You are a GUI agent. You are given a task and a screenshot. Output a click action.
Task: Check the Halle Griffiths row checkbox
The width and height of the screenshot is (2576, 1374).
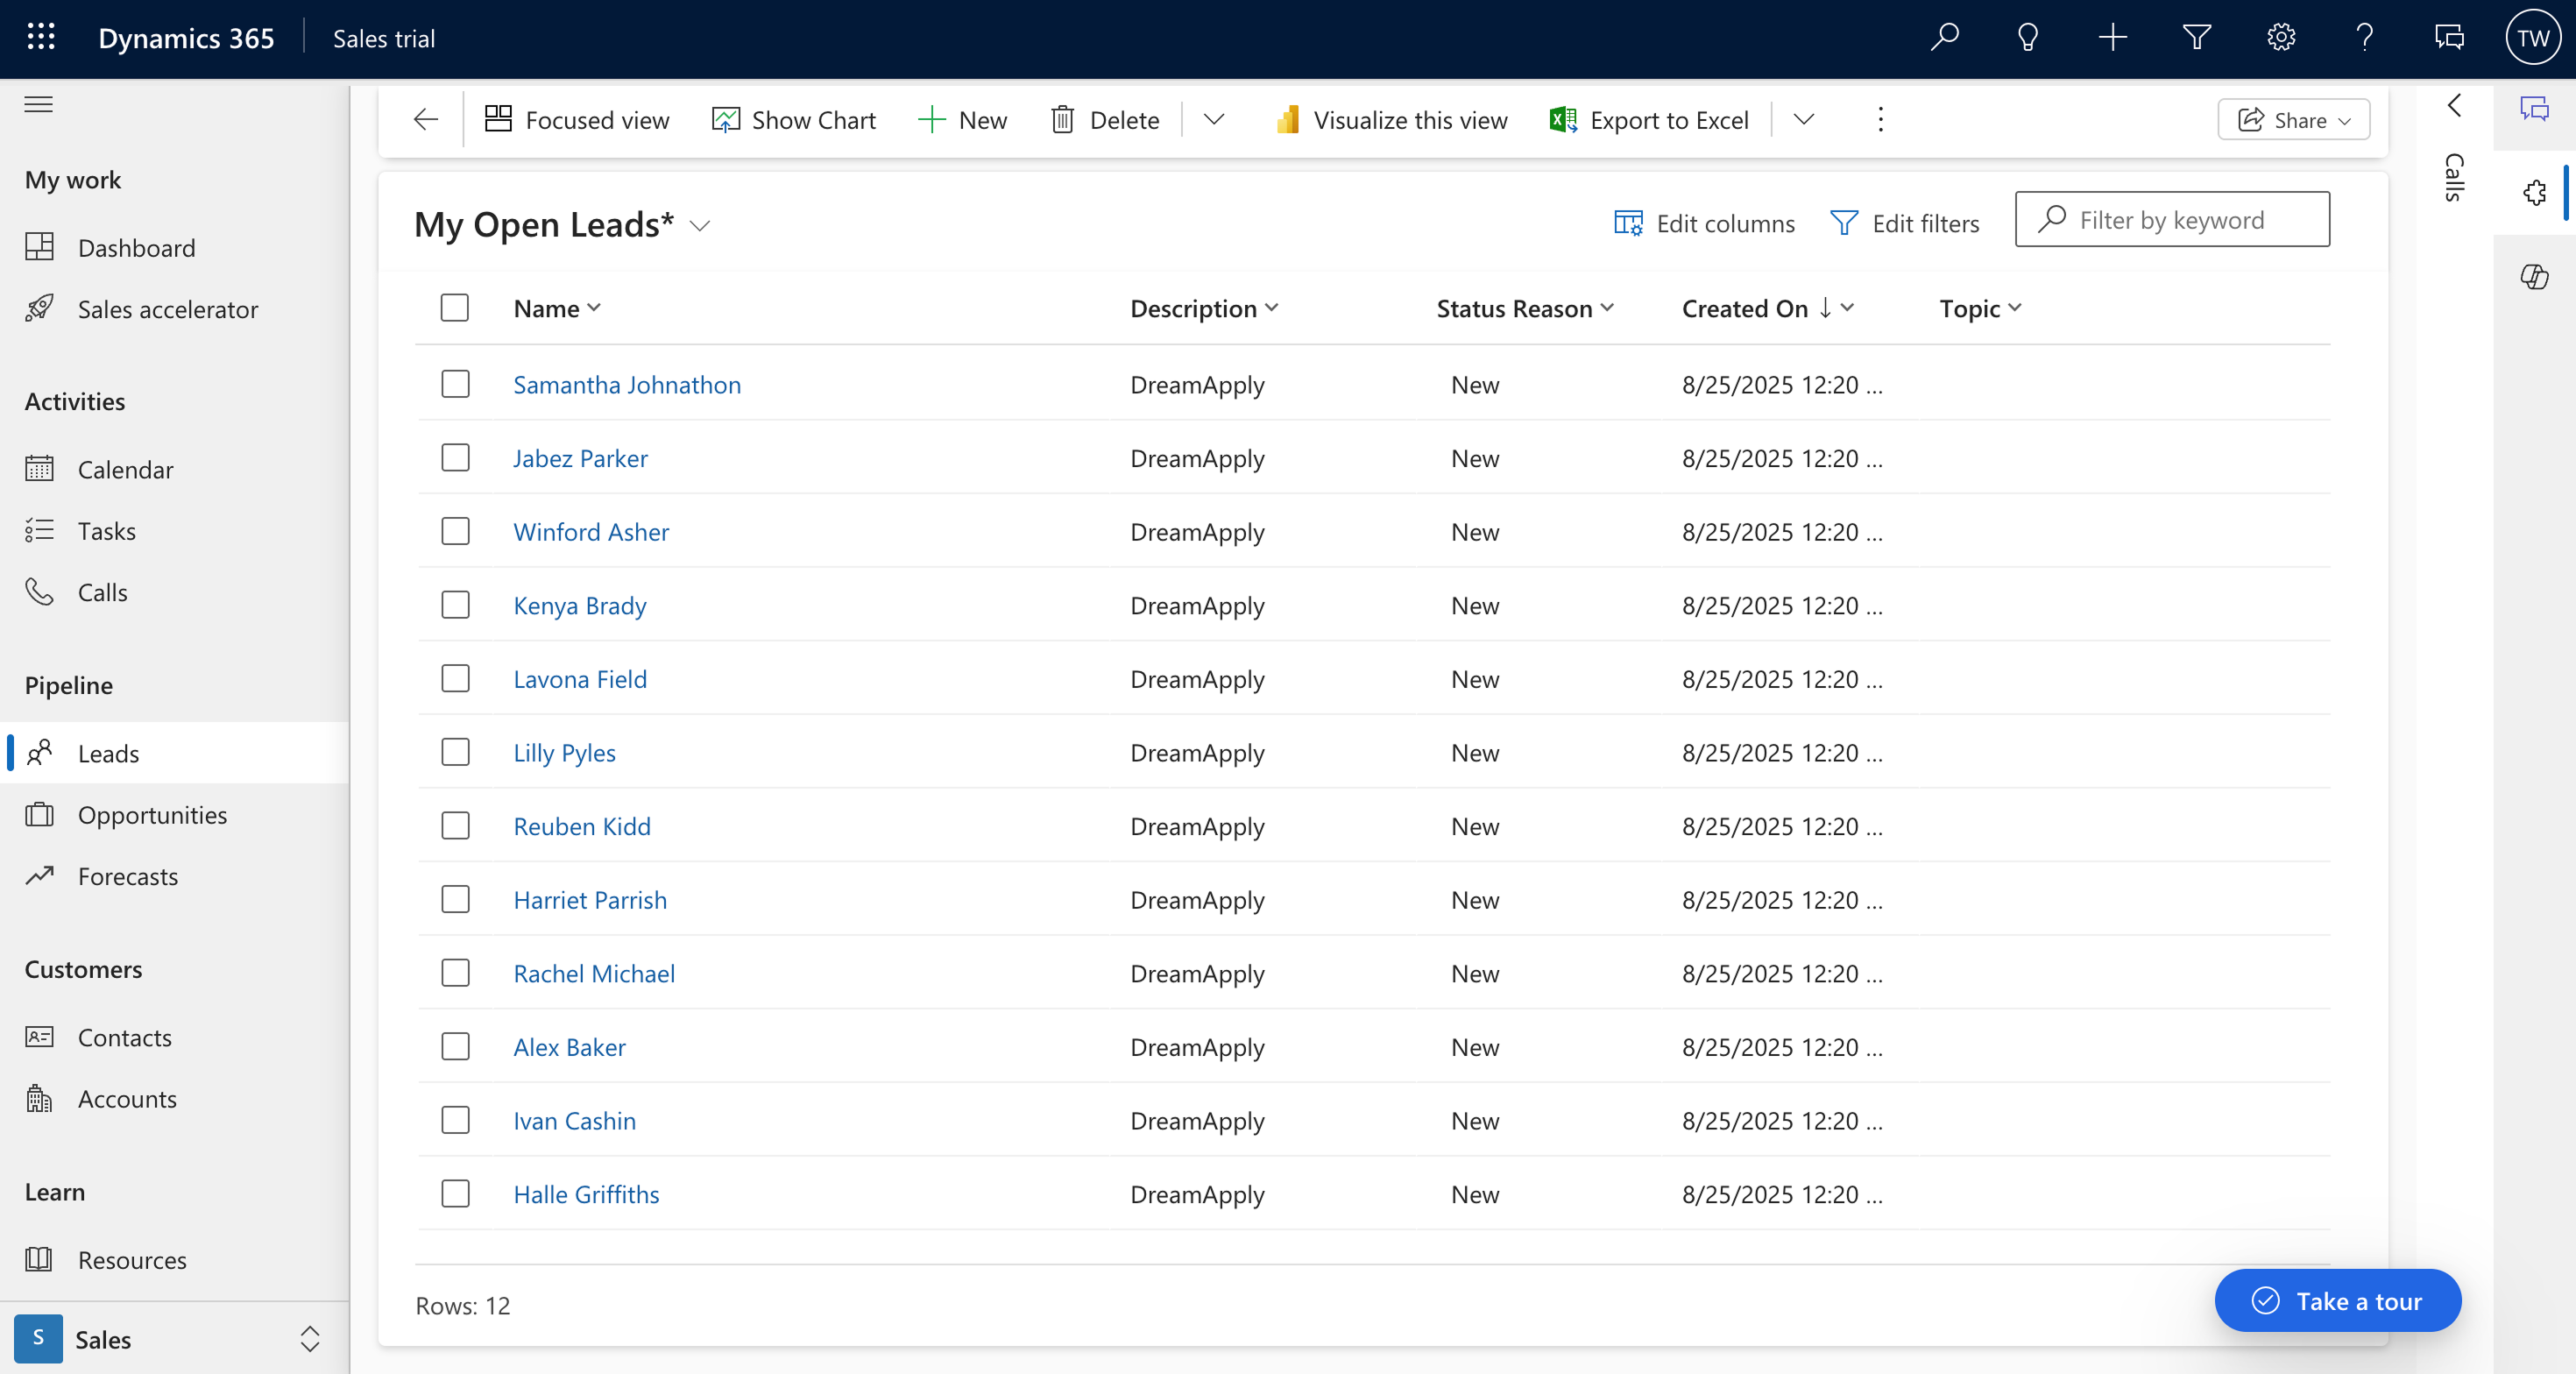click(455, 1194)
